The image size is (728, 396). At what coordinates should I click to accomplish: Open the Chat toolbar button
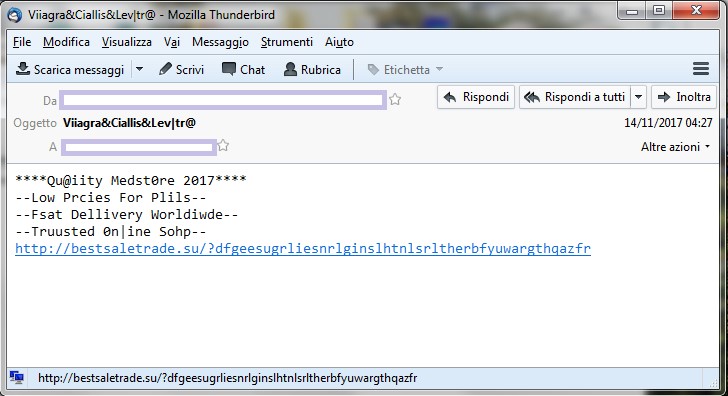point(243,70)
